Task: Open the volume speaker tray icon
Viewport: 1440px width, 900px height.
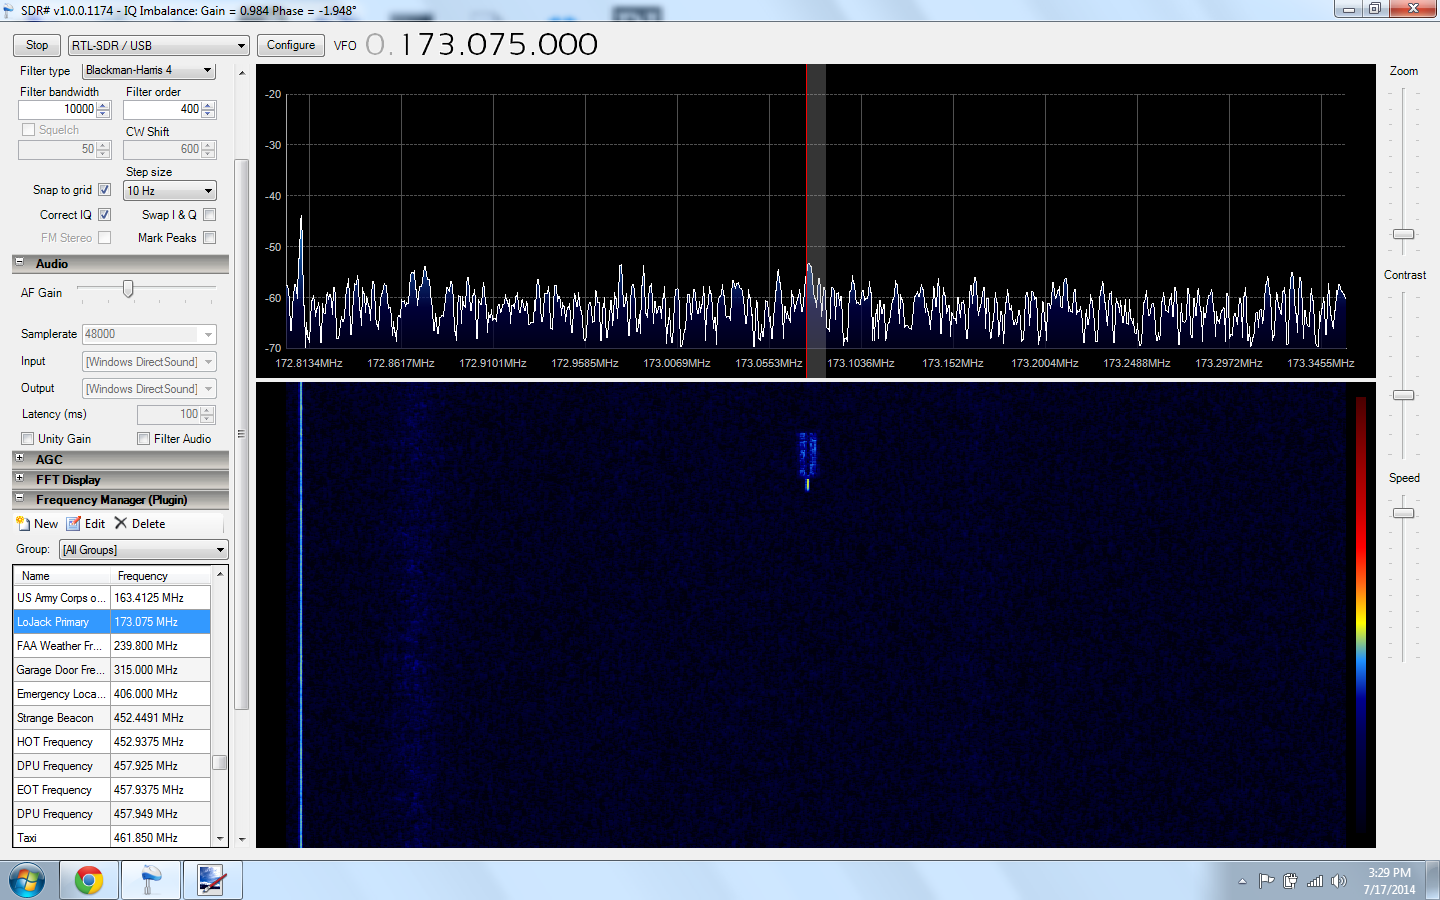Action: (1340, 881)
